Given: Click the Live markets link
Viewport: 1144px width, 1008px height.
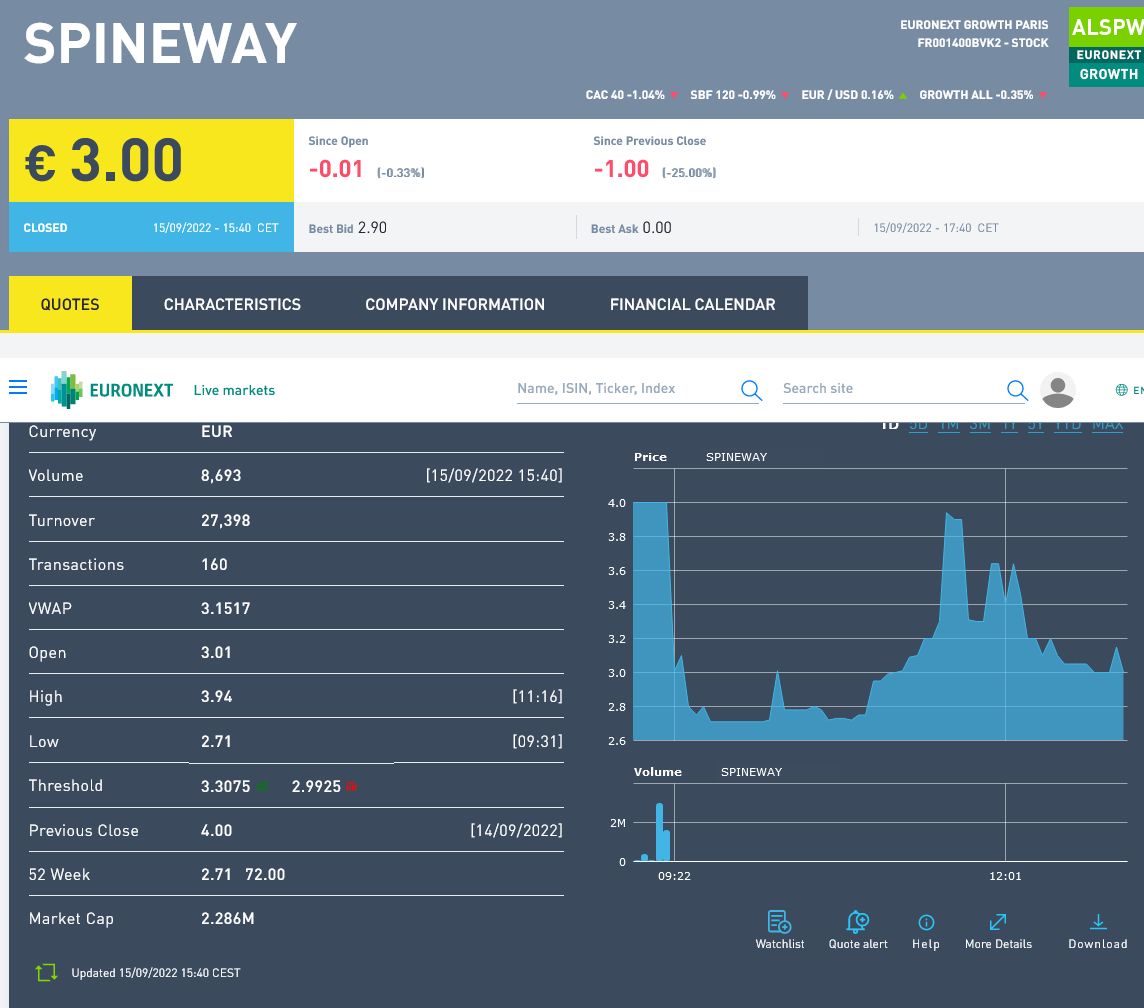Looking at the screenshot, I should [x=233, y=391].
